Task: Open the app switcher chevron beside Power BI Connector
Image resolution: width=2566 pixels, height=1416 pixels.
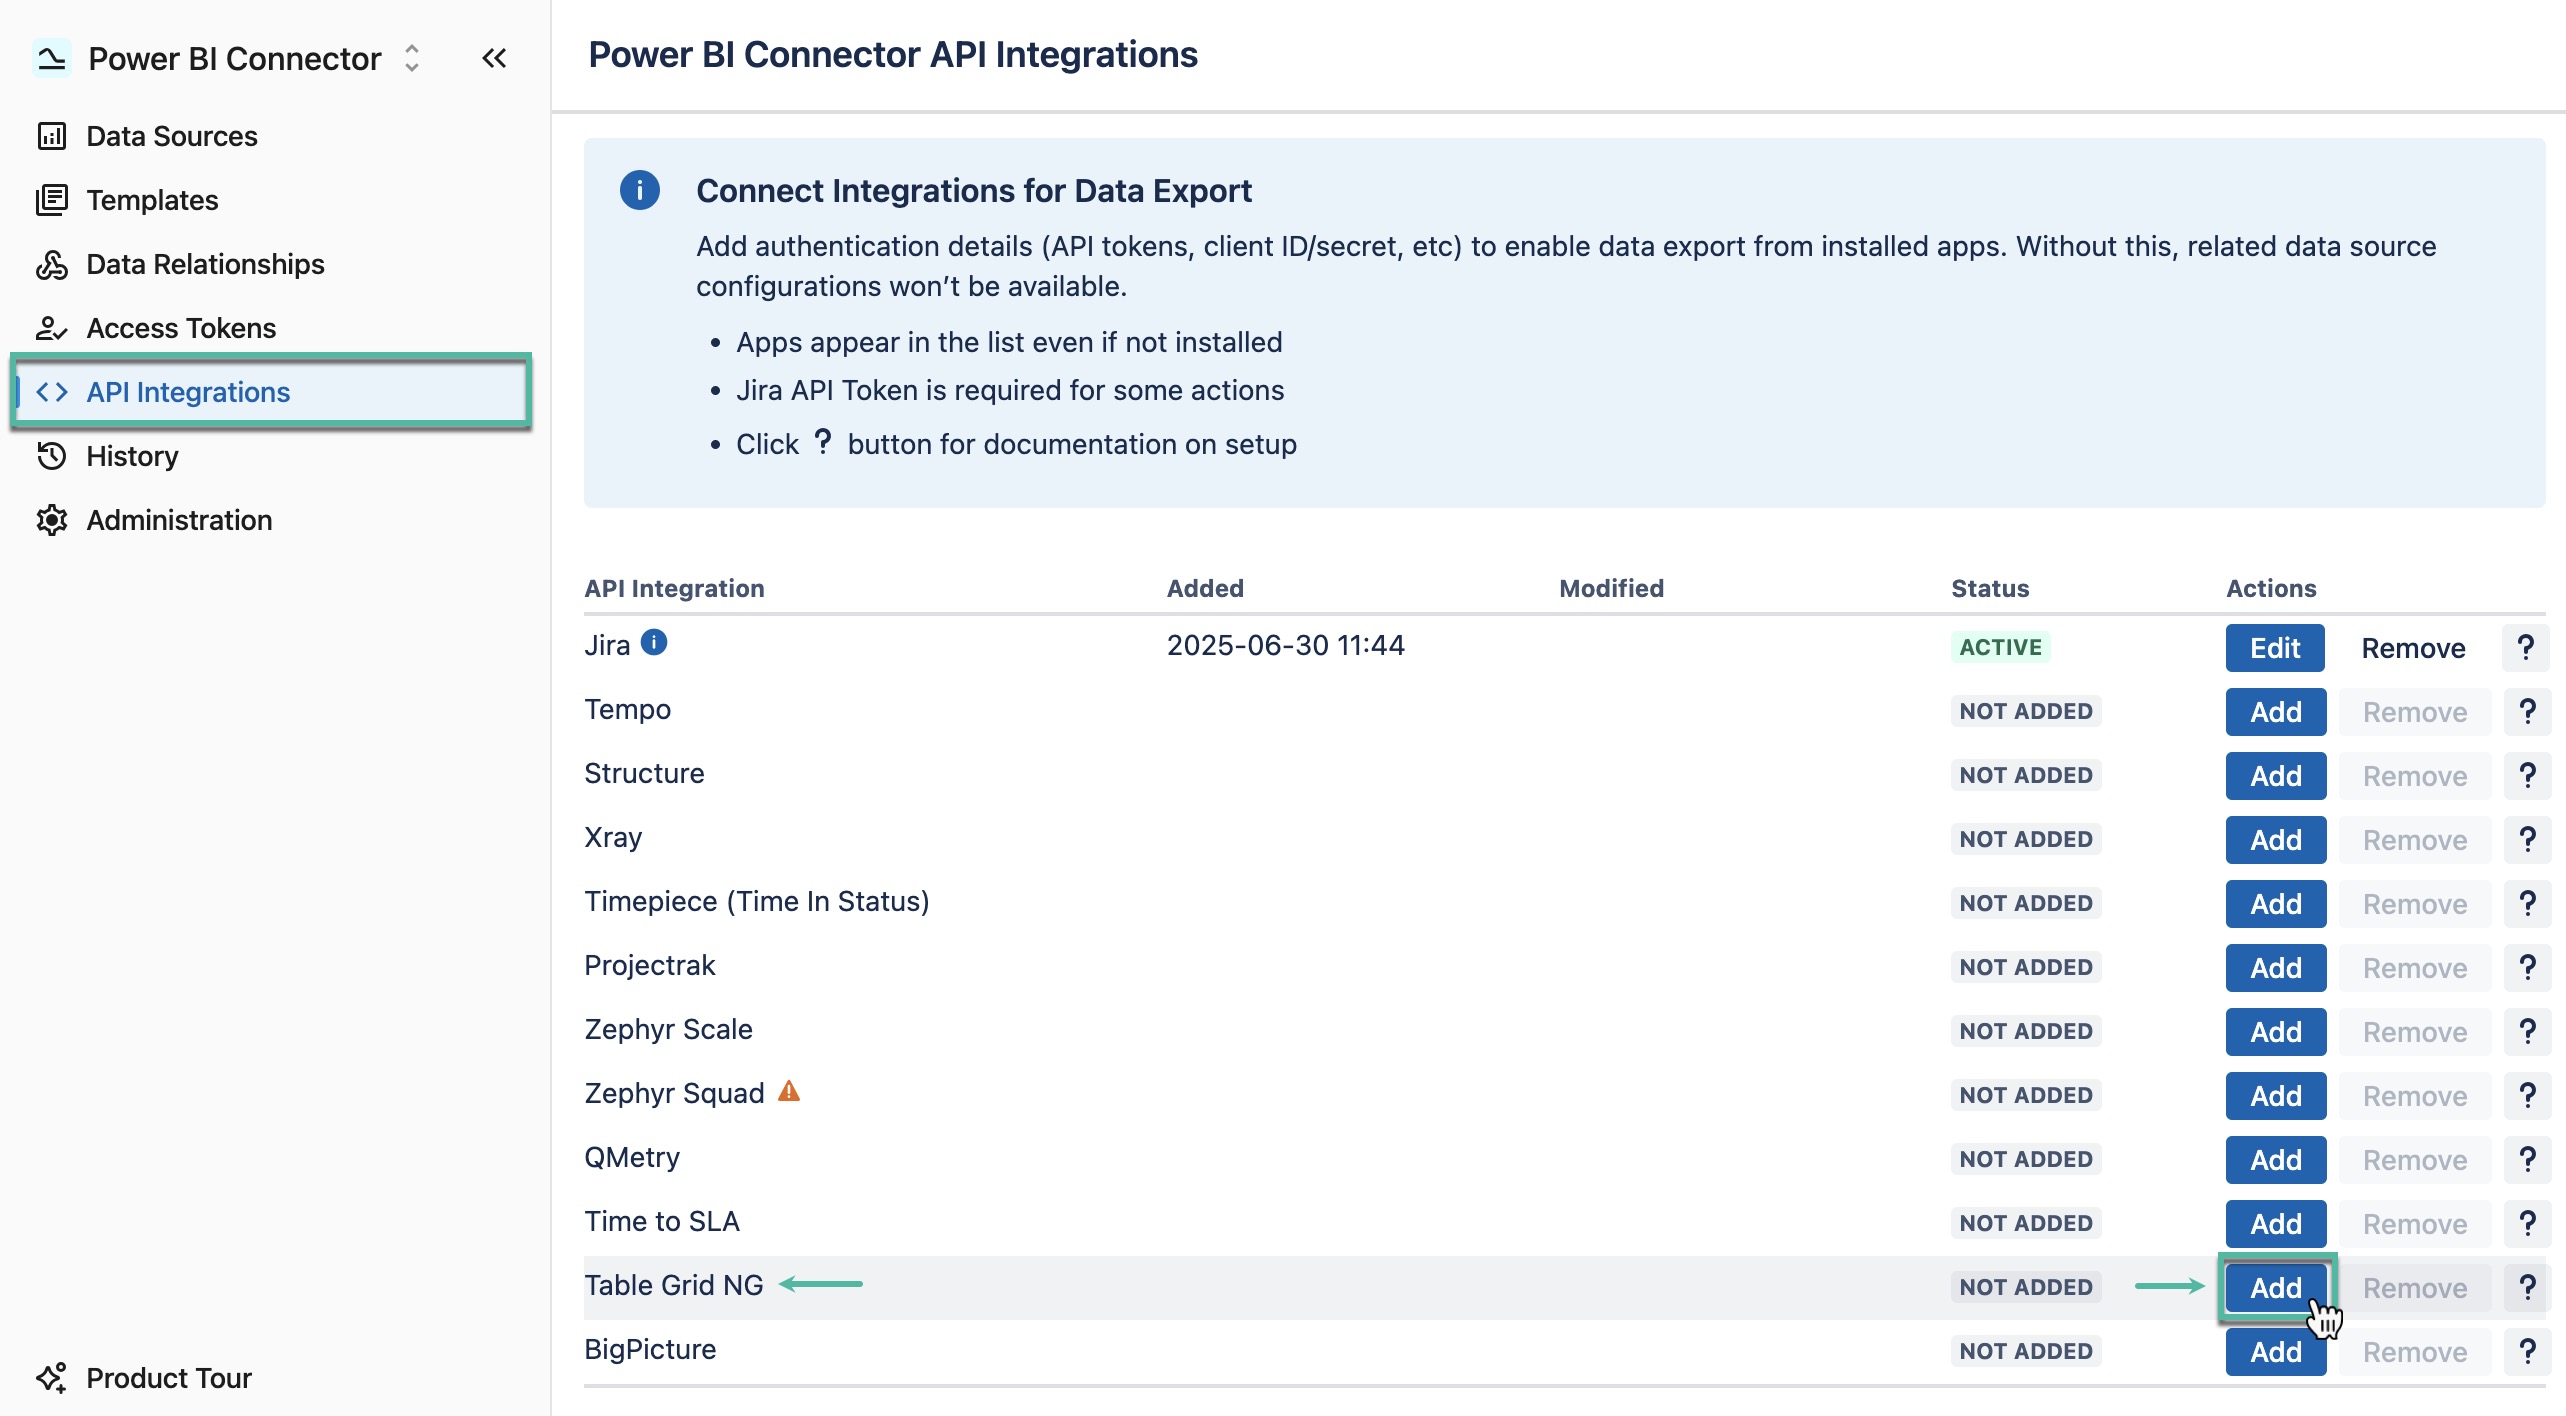Action: point(411,58)
